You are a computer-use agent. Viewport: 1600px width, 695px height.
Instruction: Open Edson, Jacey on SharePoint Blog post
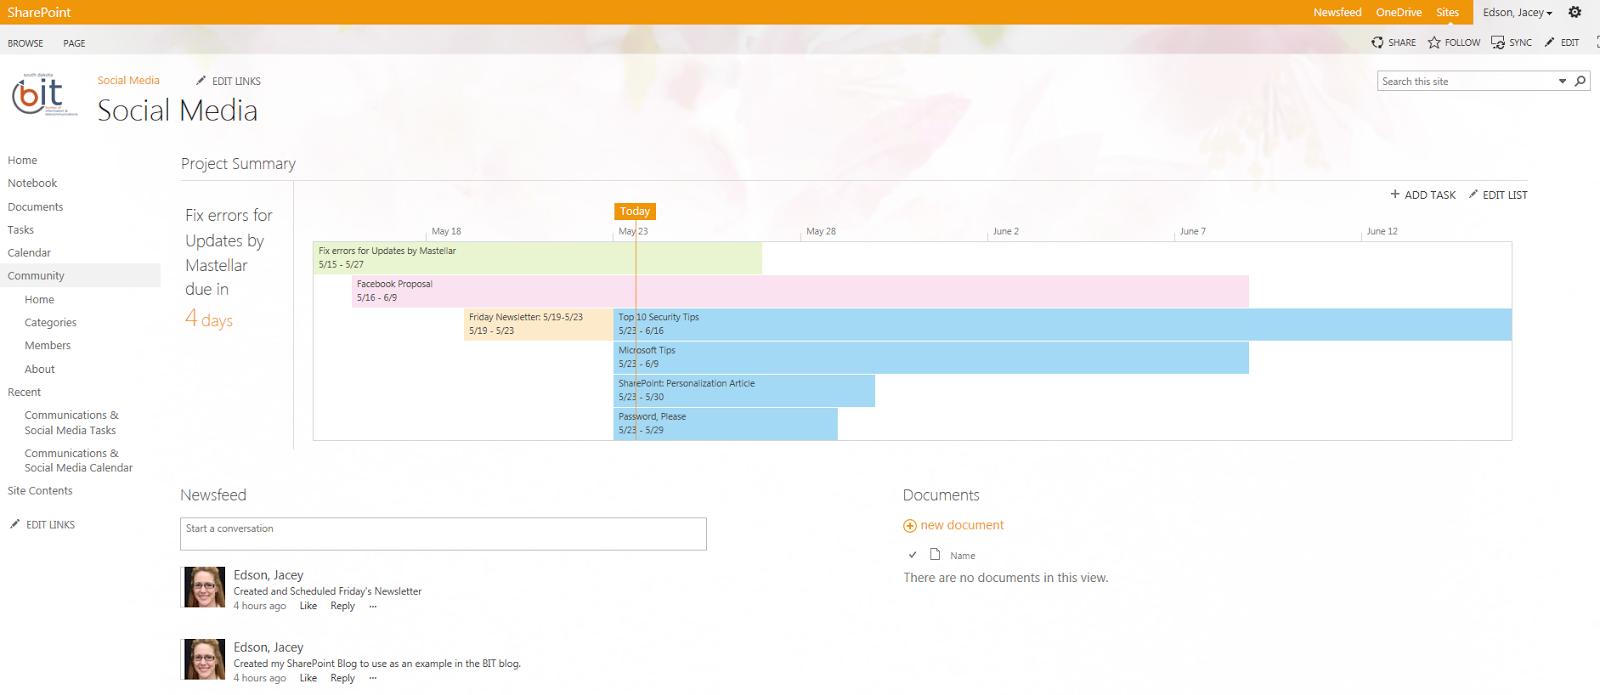(x=268, y=647)
